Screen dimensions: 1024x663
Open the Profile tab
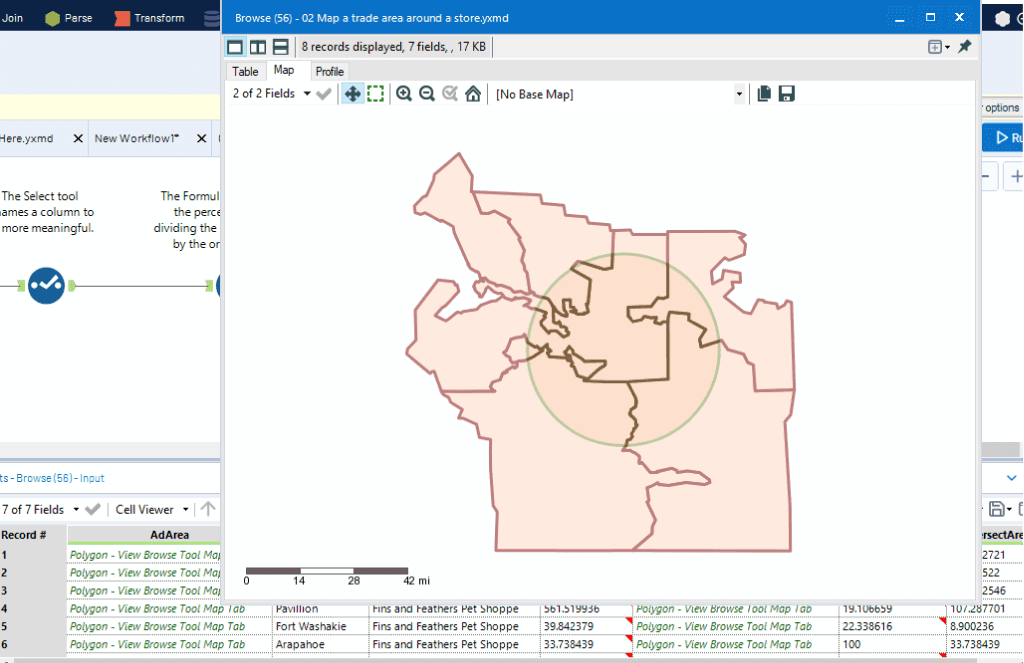pyautogui.click(x=329, y=71)
